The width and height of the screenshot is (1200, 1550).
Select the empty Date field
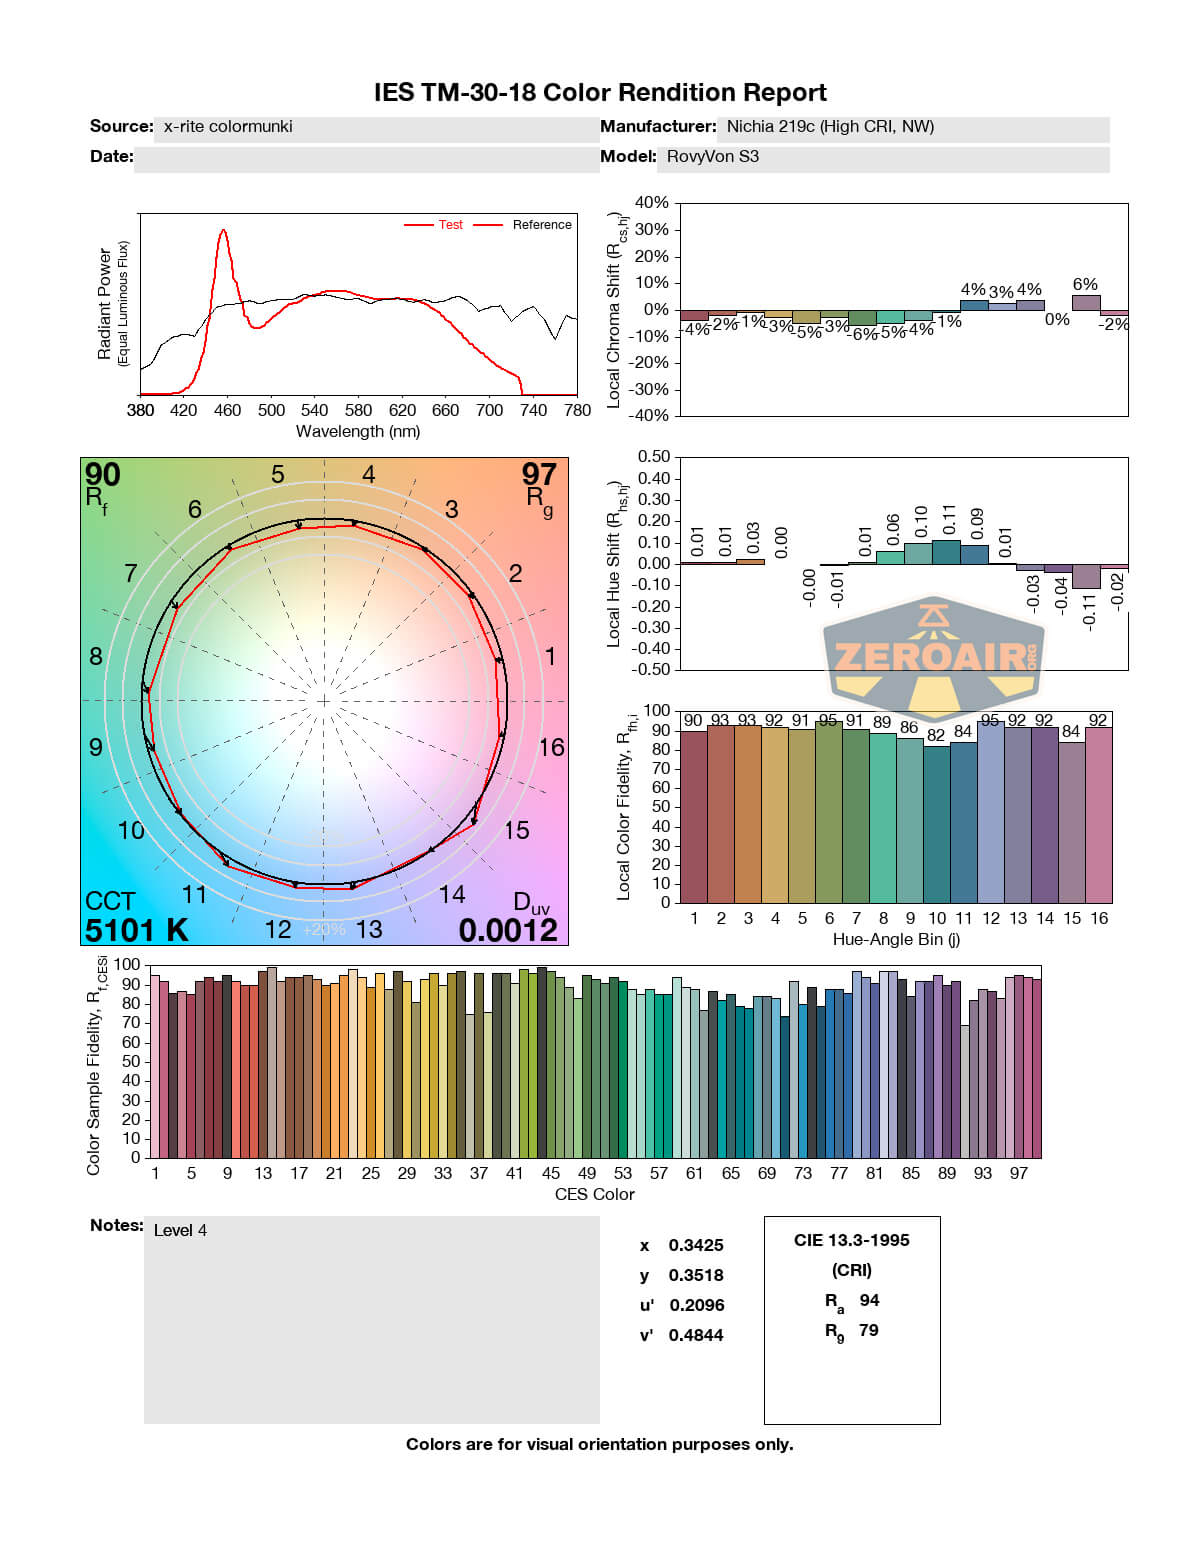coord(366,158)
